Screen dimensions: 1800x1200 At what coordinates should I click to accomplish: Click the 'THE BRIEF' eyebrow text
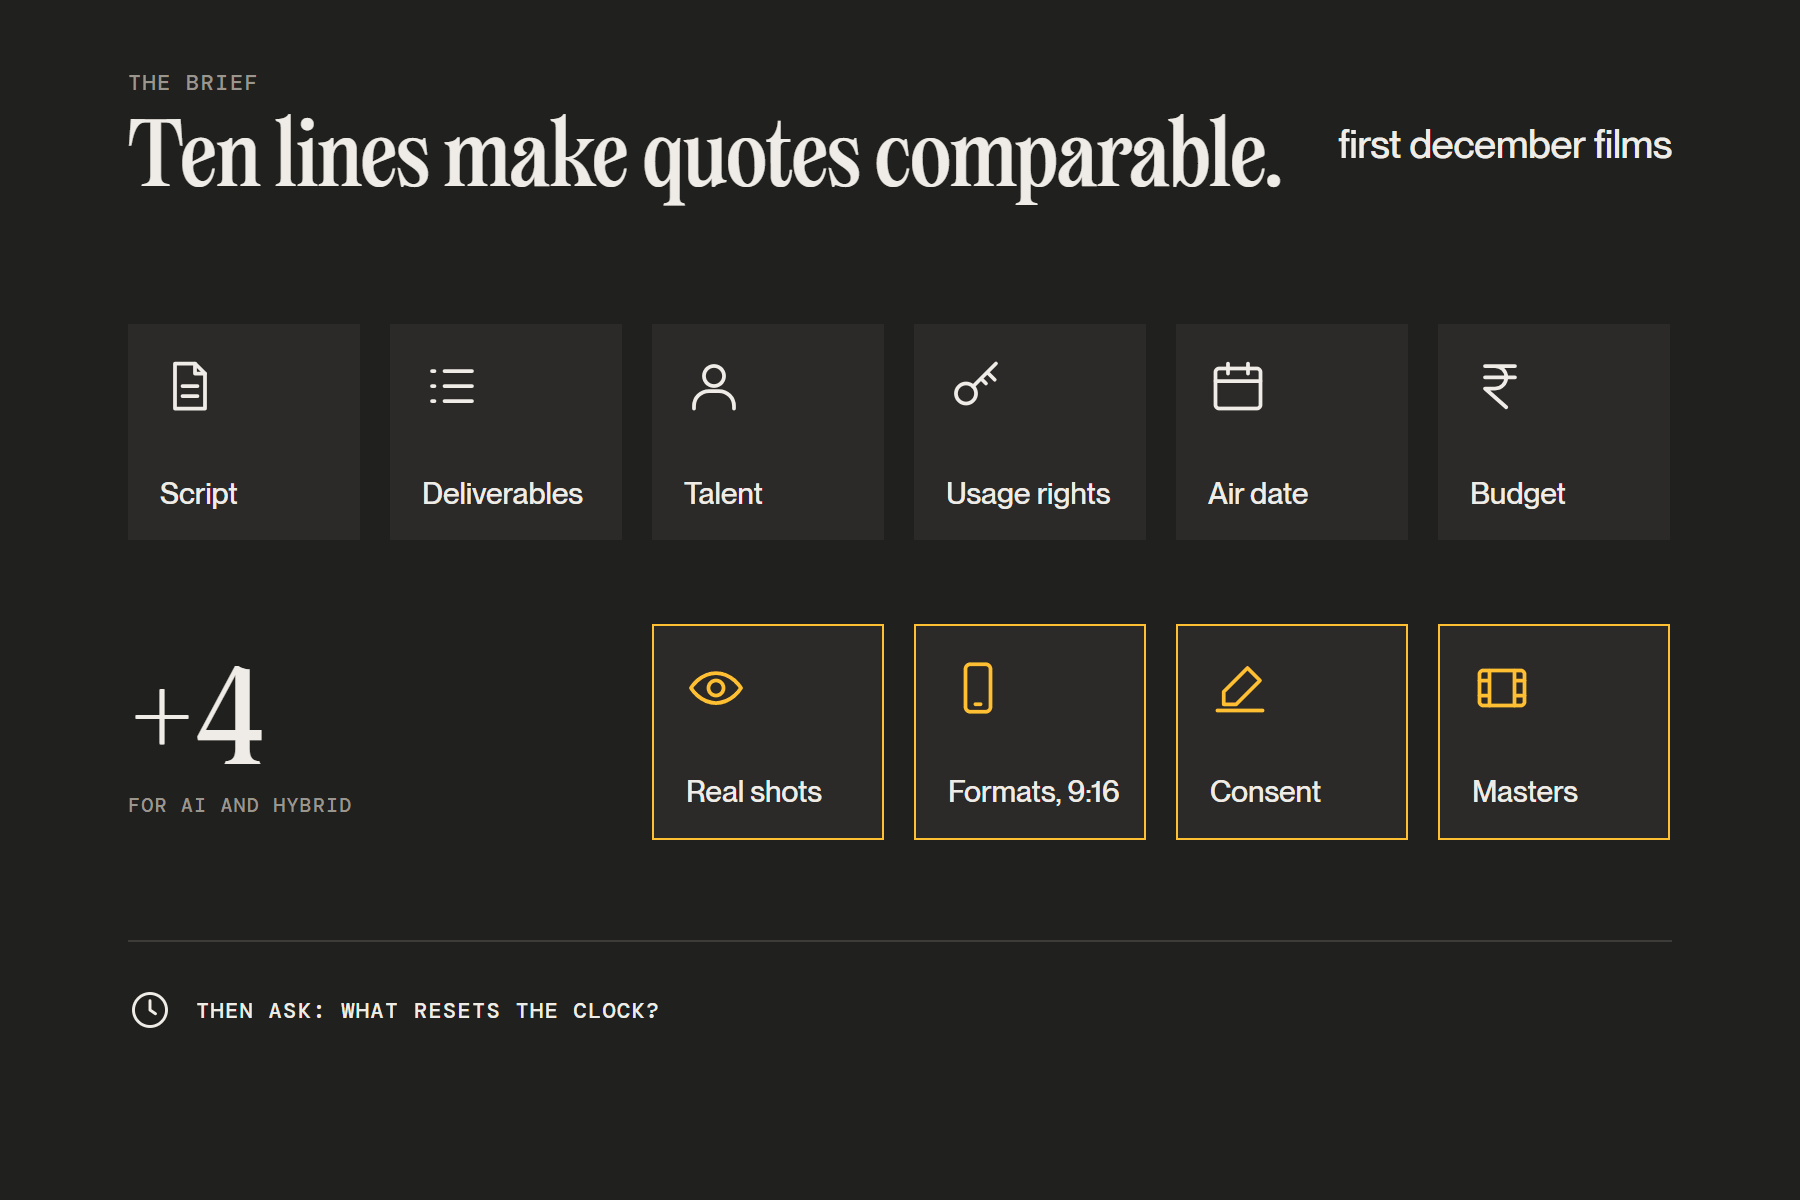(x=193, y=83)
